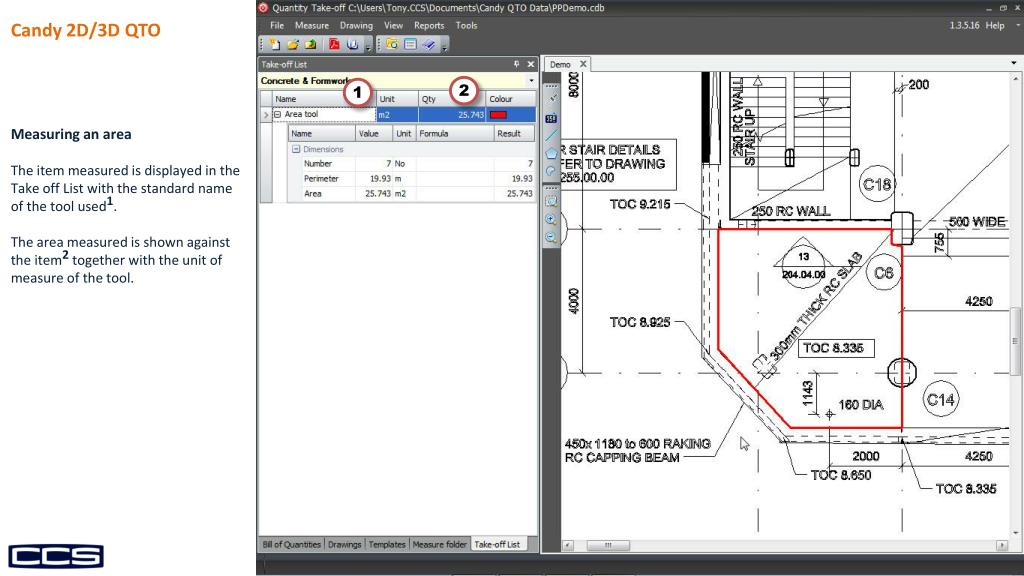Viewport: 1024px width, 576px height.
Task: Click the 25.743 quantity cell of Area tool
Action: 453,115
